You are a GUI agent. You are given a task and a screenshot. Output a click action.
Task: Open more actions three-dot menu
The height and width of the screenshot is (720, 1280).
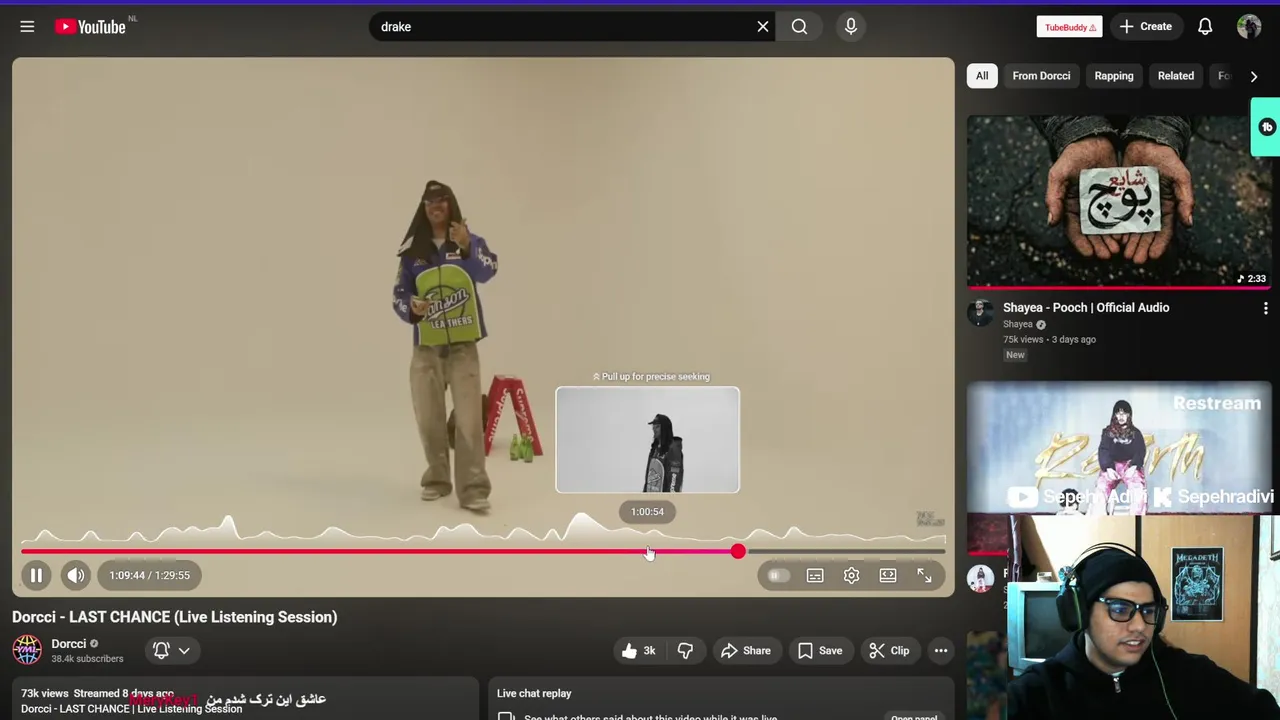(x=941, y=651)
